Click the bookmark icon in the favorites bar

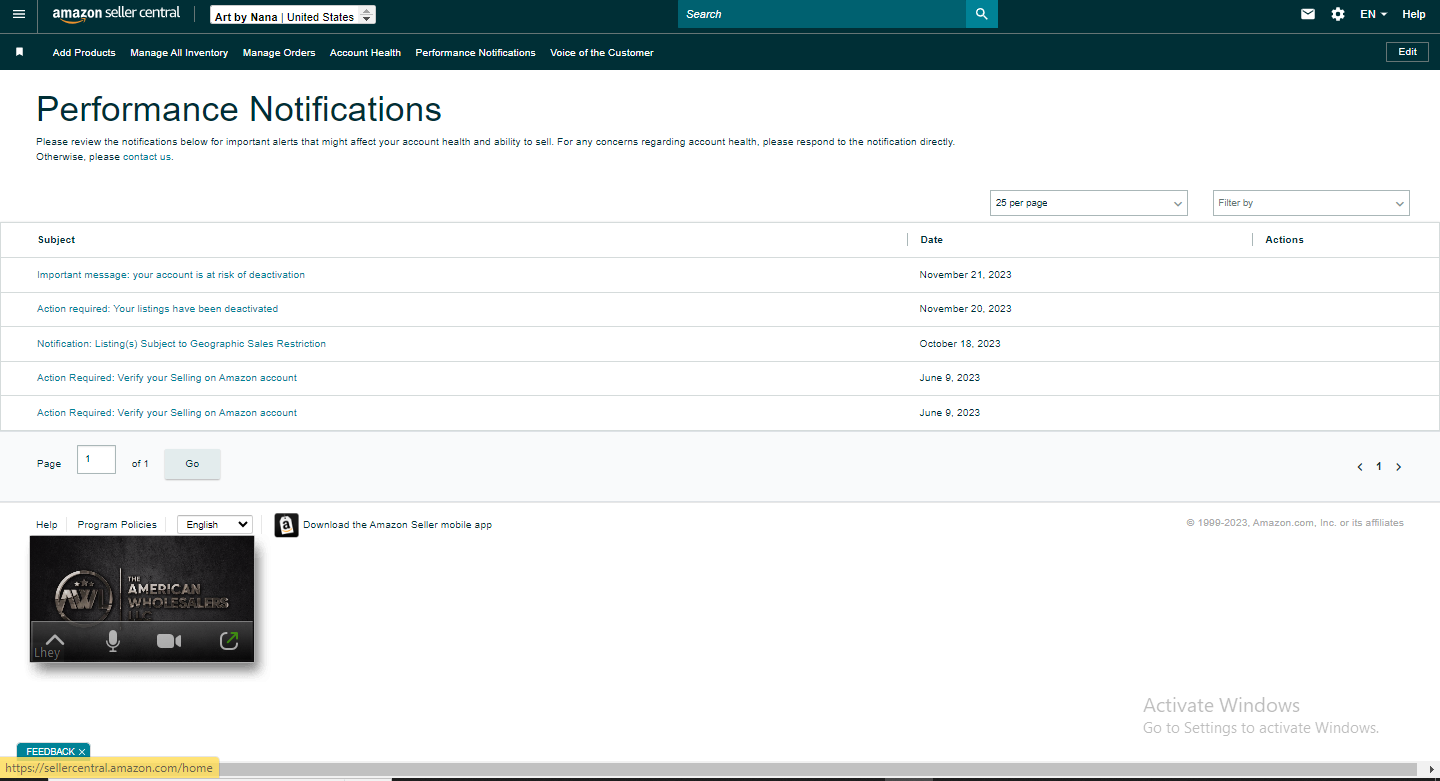click(x=19, y=52)
